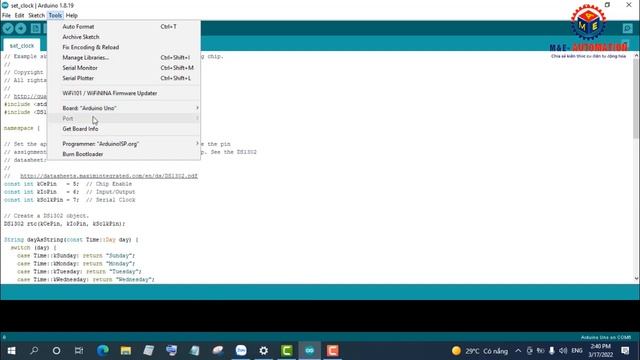Viewport: 640px width, 360px height.
Task: Open the orange Camtasia recorder taskbar icon
Action: point(332,351)
